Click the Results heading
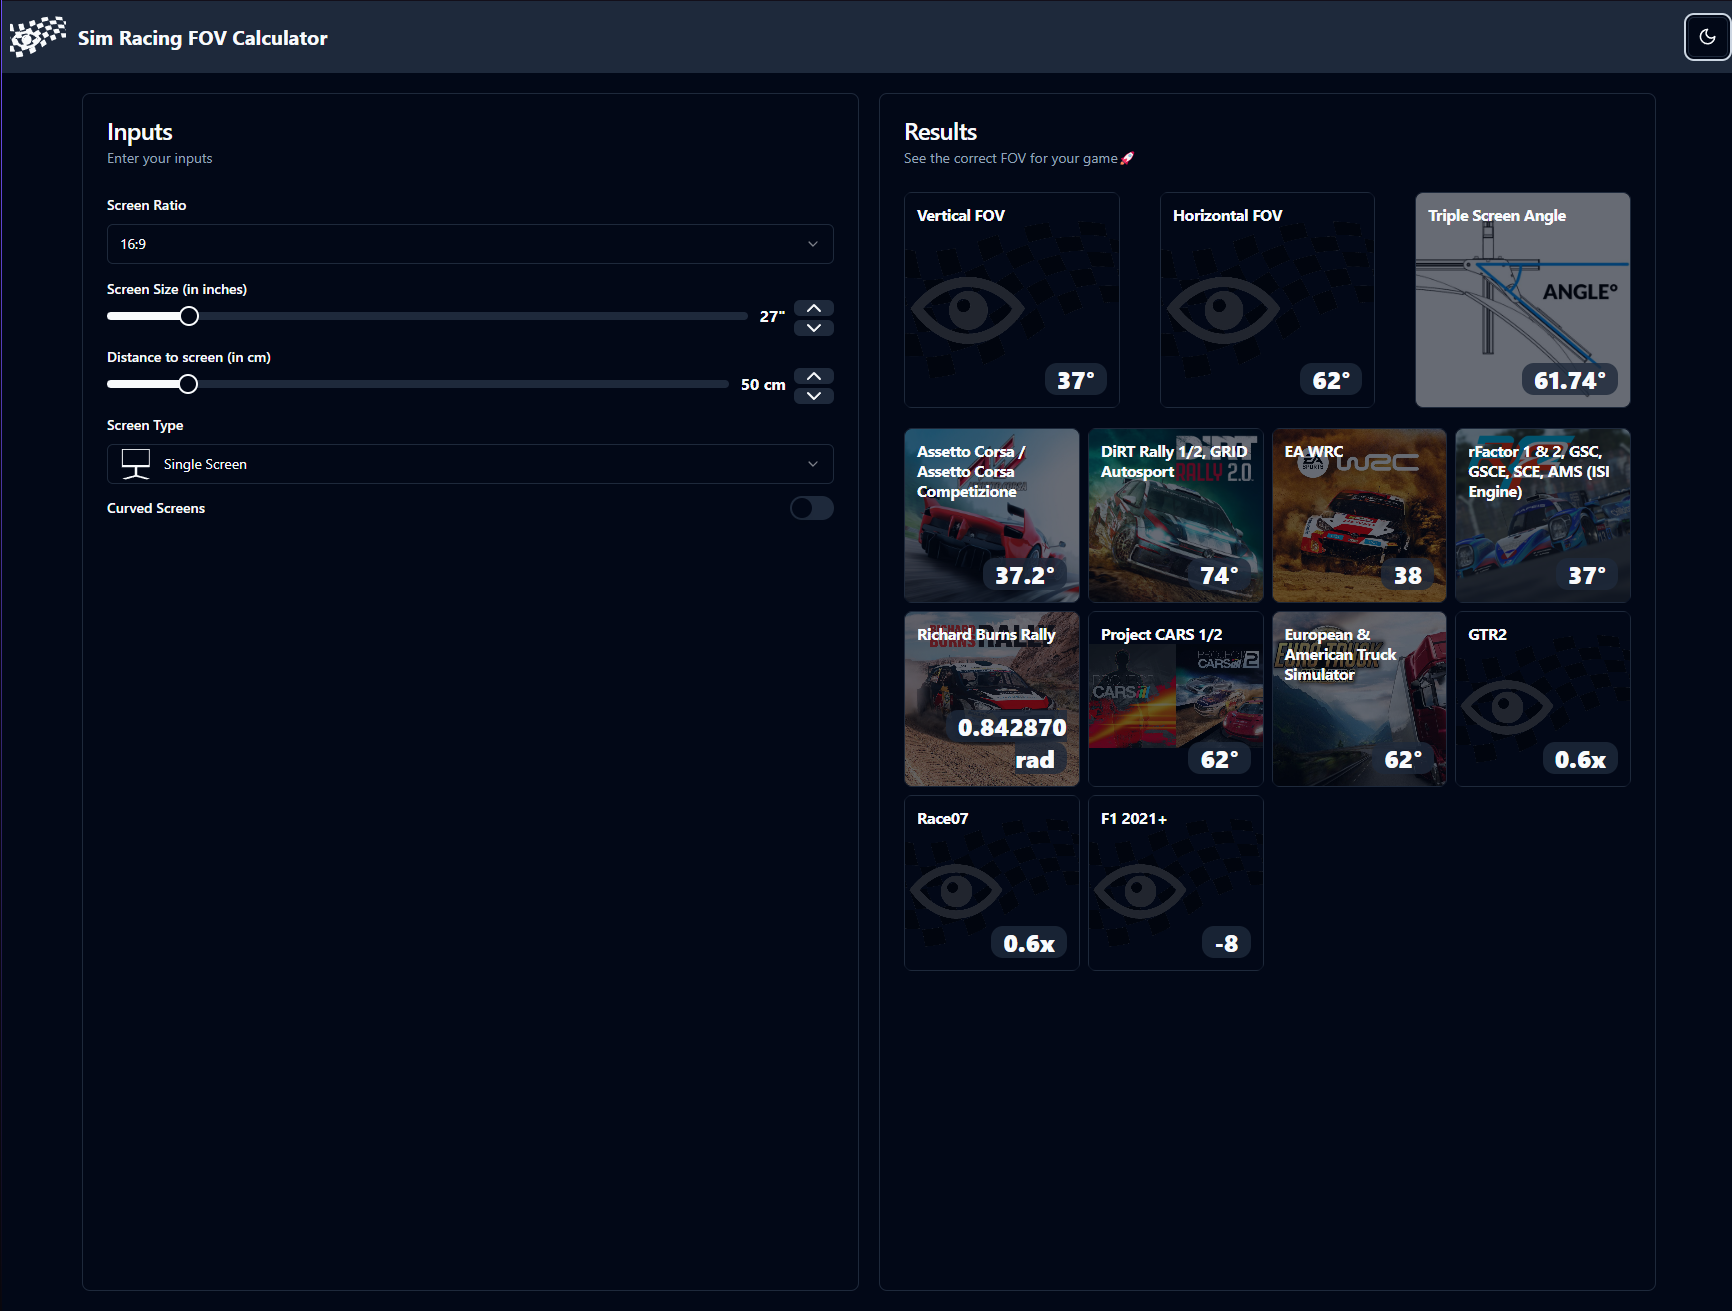This screenshot has height=1311, width=1732. click(x=941, y=132)
